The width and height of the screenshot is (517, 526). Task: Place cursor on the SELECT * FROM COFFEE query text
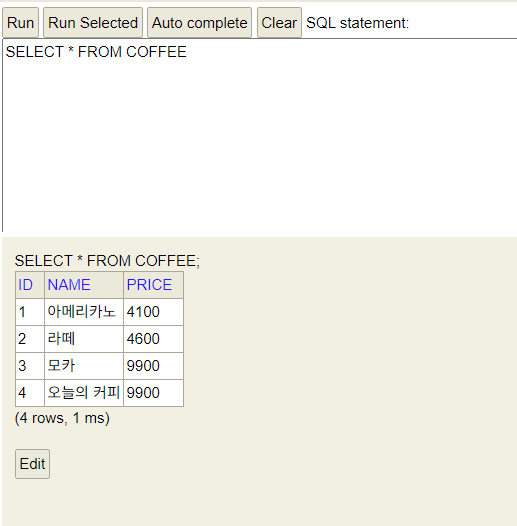click(96, 52)
